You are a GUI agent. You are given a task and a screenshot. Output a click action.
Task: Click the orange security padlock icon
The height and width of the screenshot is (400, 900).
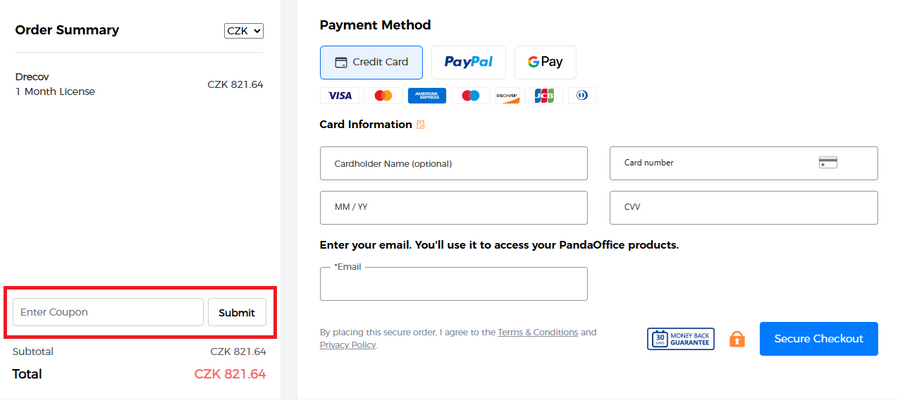pos(737,339)
